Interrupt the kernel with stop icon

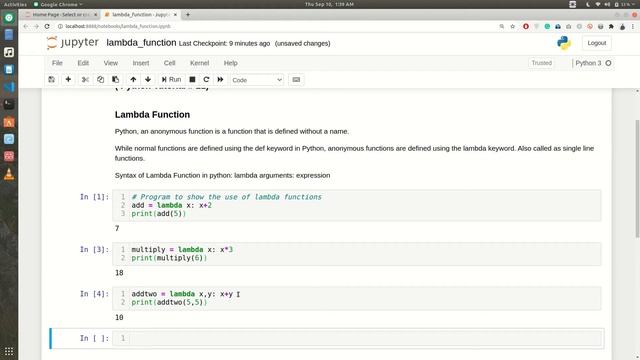pos(192,80)
